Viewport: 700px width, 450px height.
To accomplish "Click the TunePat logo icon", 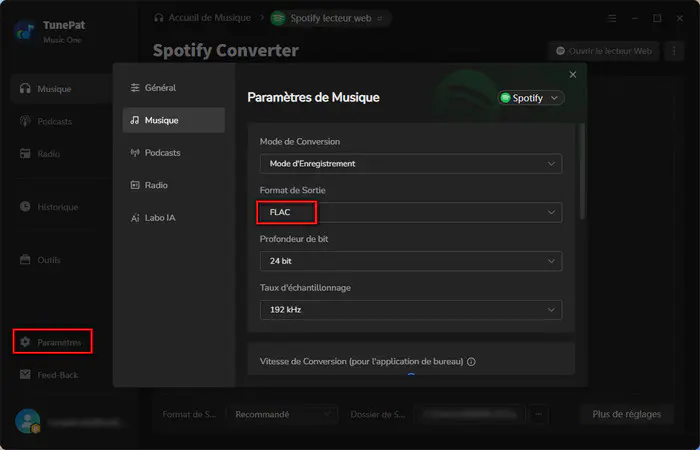I will pyautogui.click(x=25, y=31).
